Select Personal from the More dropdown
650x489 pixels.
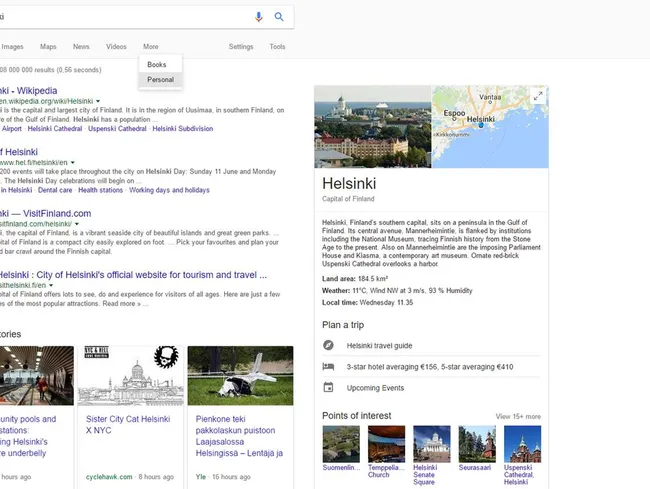click(x=160, y=80)
